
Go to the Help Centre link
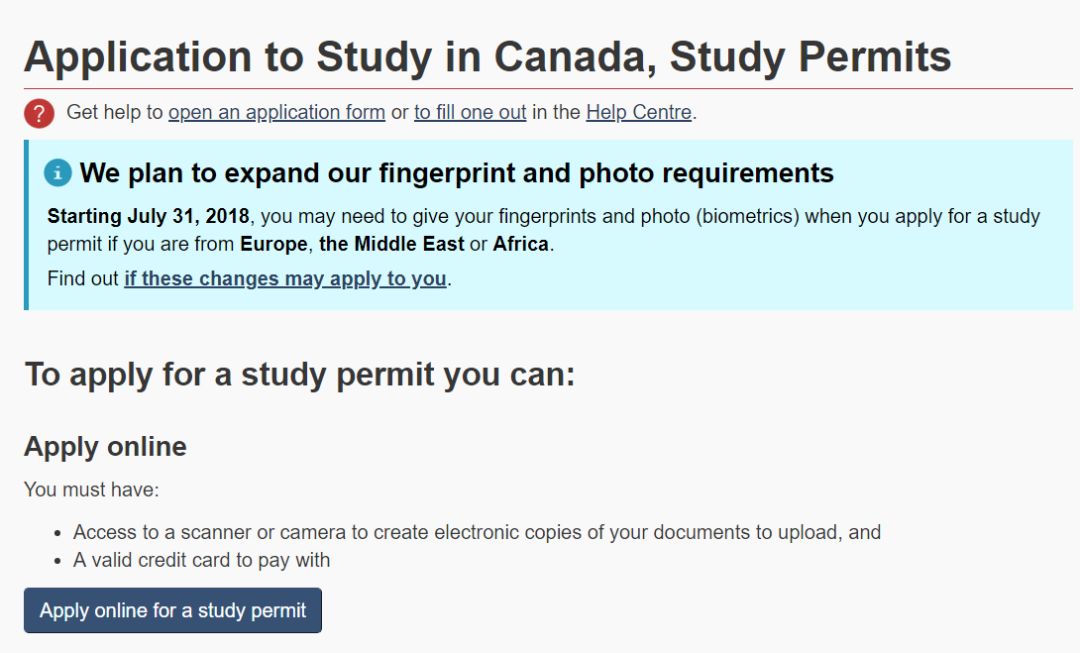(638, 113)
